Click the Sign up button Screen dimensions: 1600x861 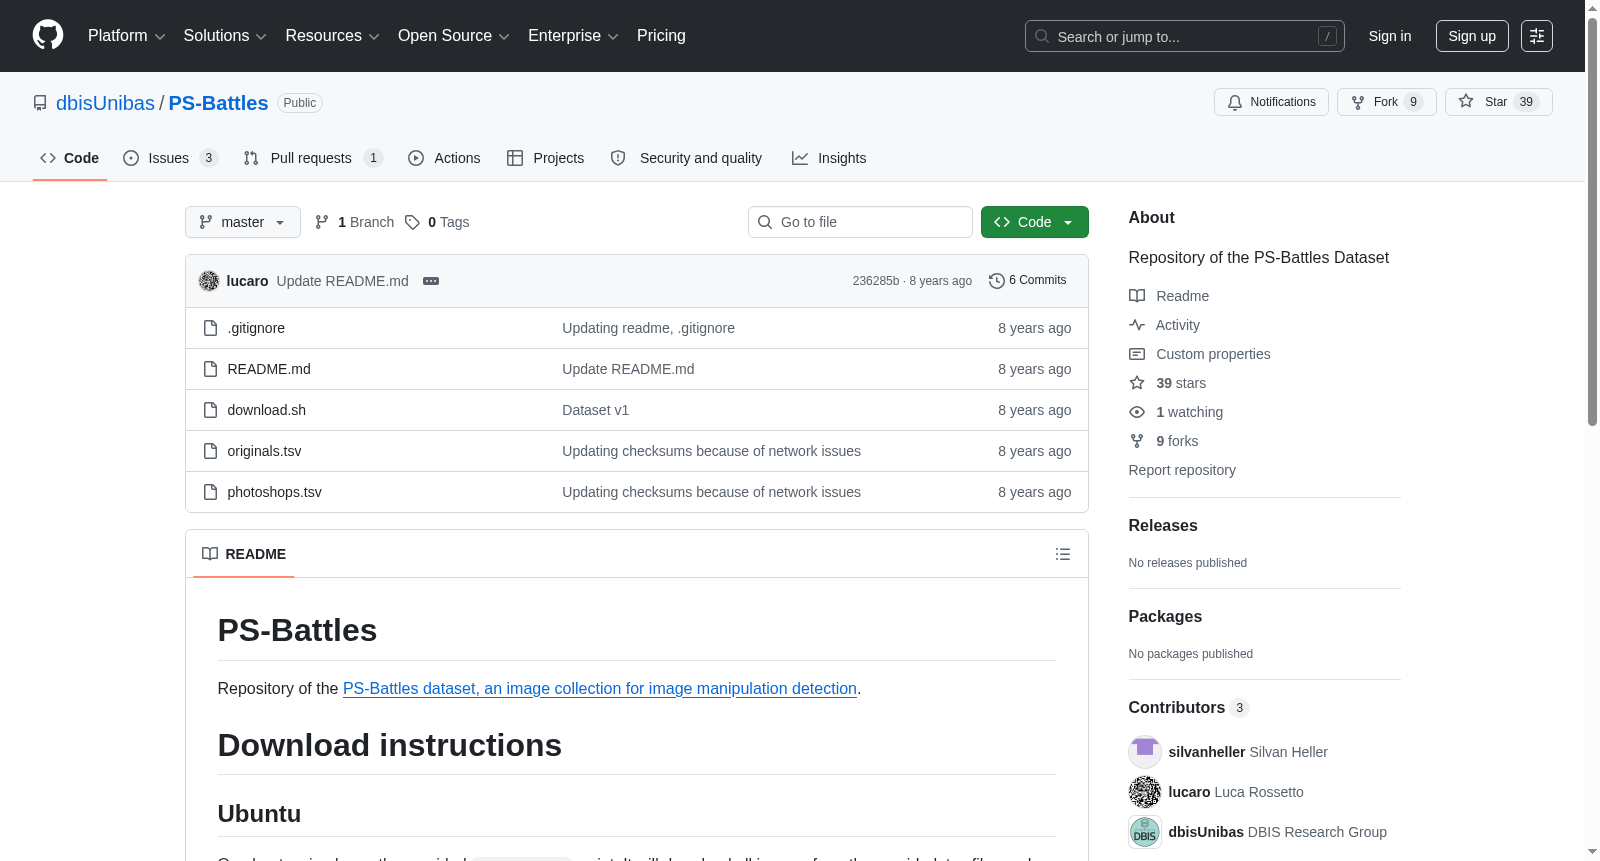point(1472,36)
